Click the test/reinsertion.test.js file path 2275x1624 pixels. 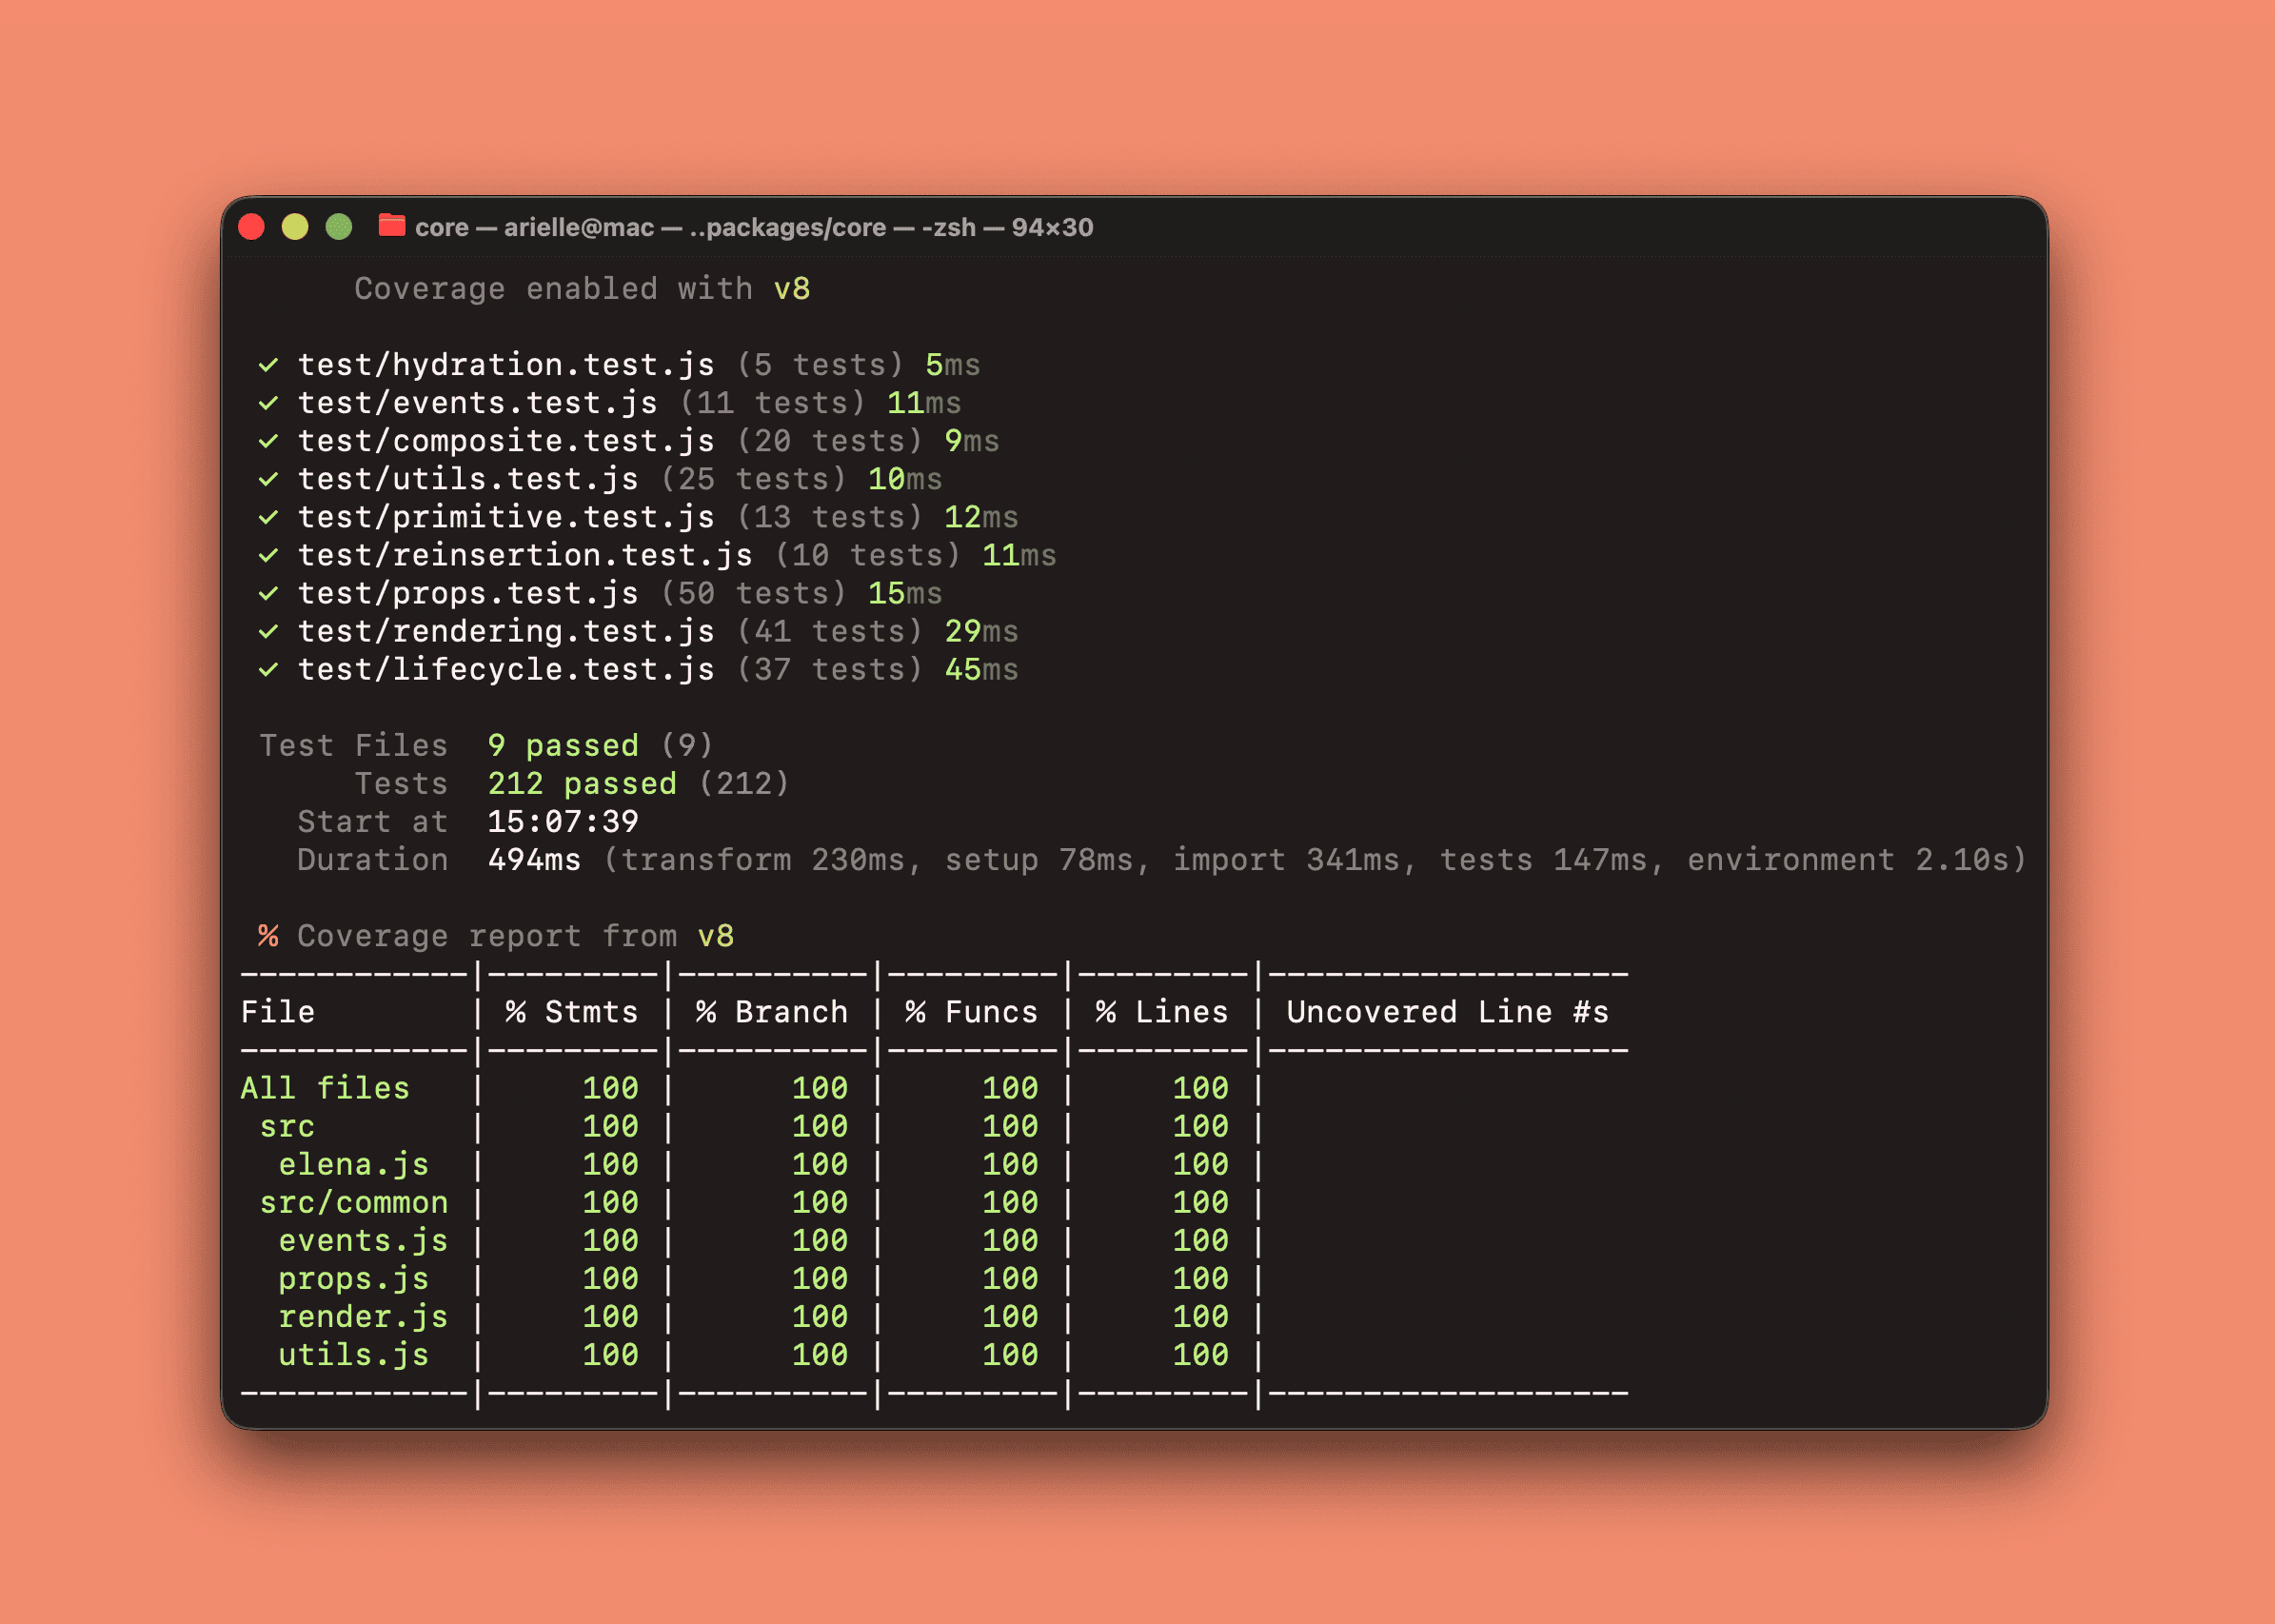525,555
